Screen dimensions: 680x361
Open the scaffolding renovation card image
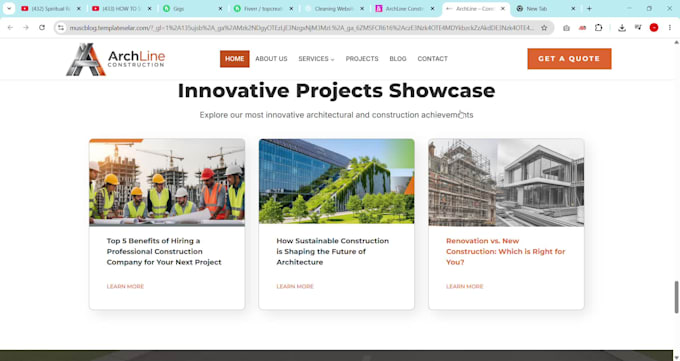(x=506, y=182)
